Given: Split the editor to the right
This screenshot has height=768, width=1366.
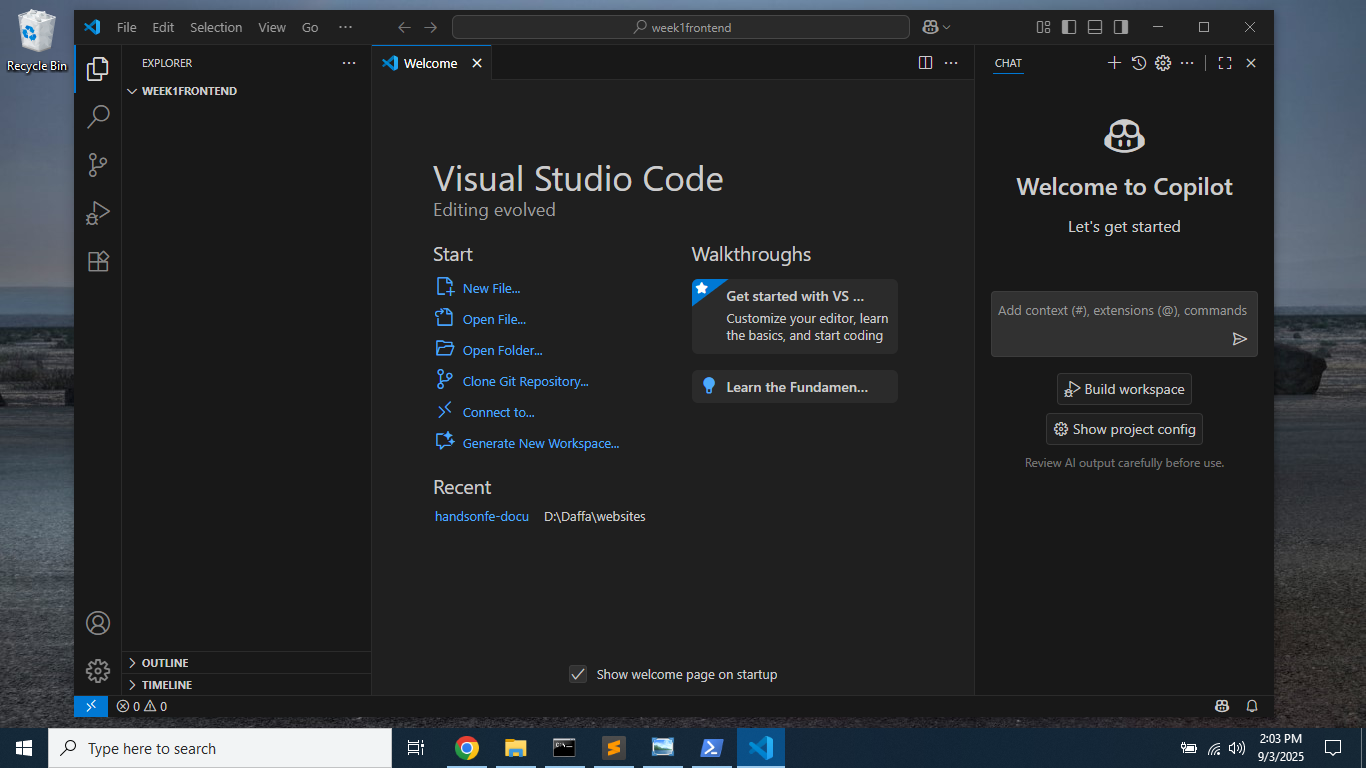Looking at the screenshot, I should [925, 63].
